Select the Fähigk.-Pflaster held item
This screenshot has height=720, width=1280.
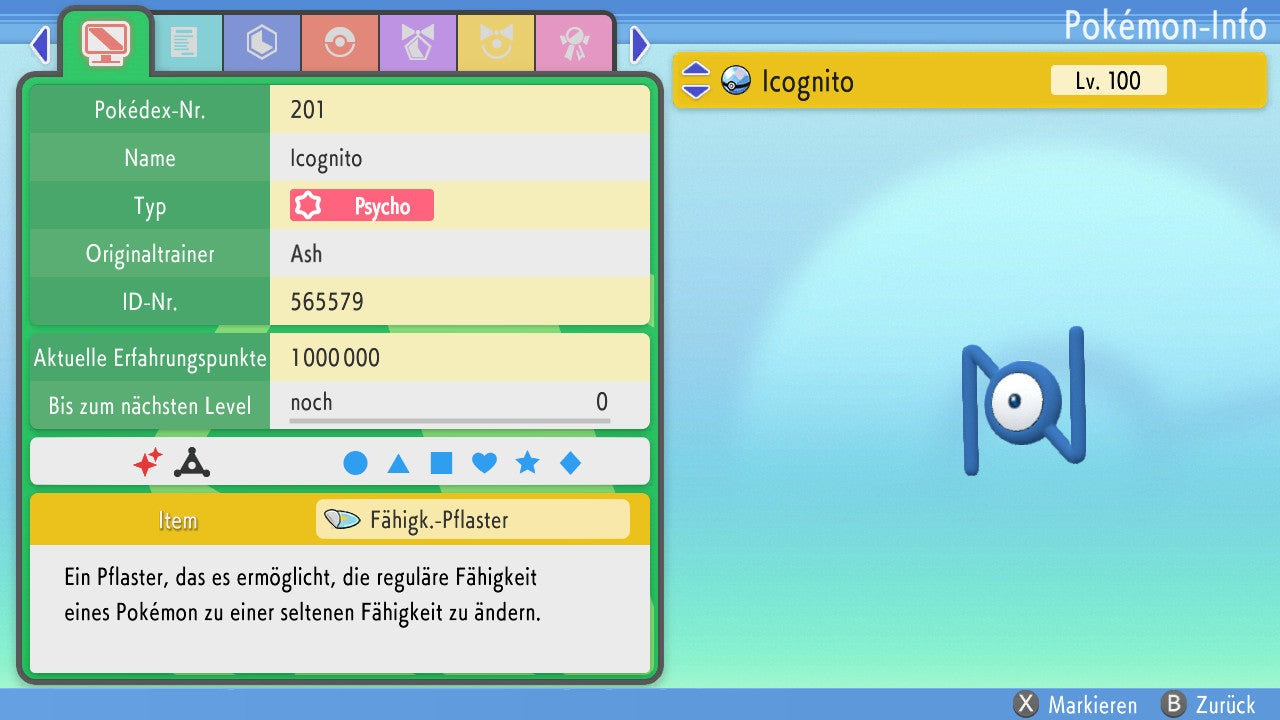click(x=472, y=520)
